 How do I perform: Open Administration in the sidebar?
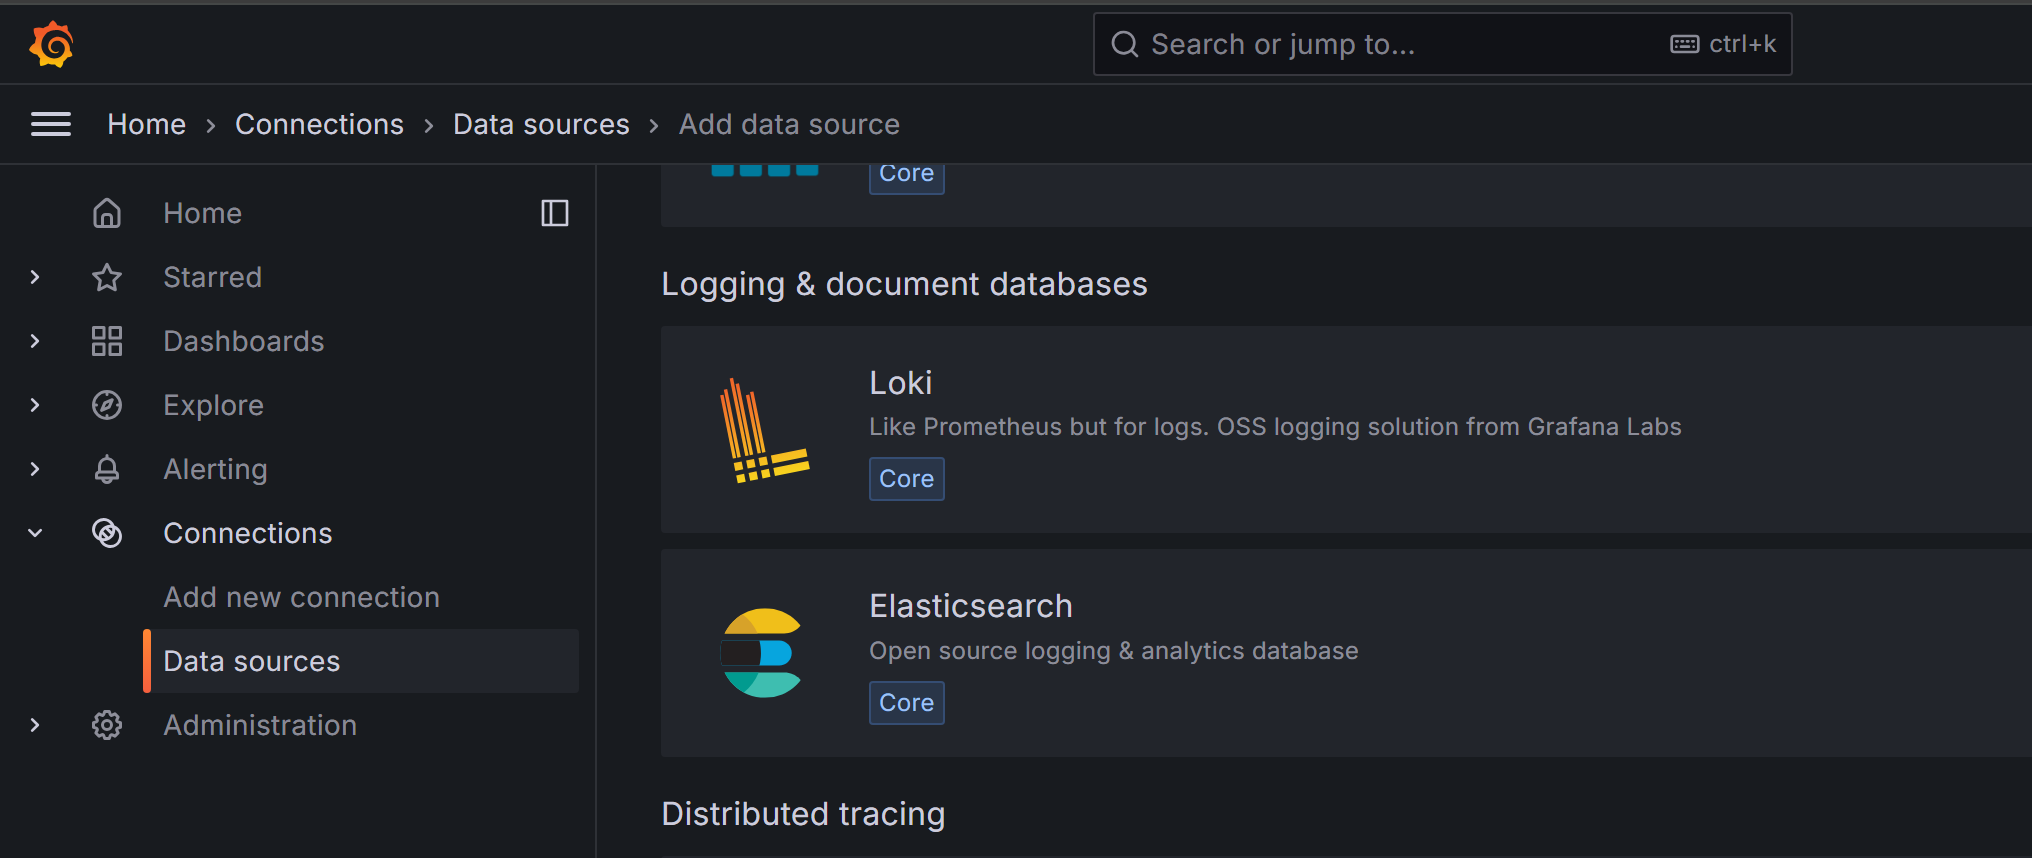(x=260, y=725)
